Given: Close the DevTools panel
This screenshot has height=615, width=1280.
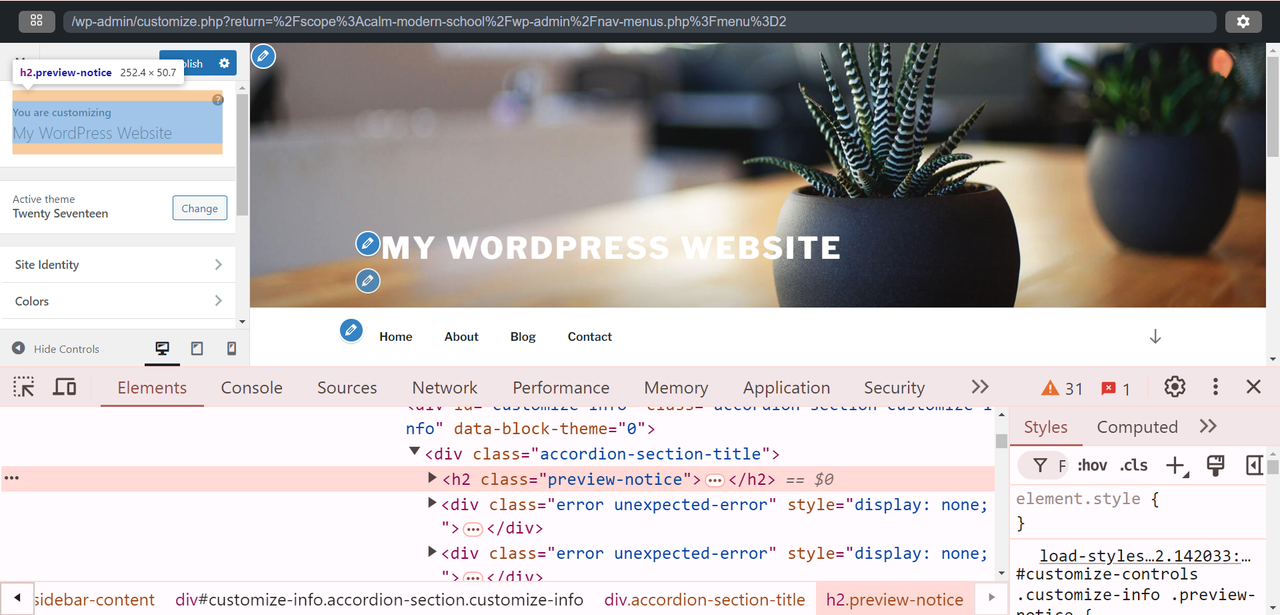Looking at the screenshot, I should [x=1254, y=387].
